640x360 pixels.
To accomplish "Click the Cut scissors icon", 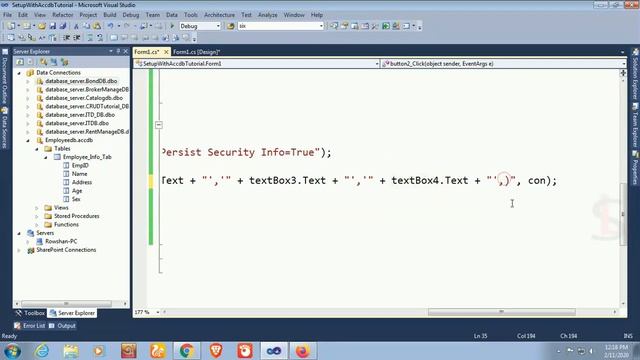I will pyautogui.click(x=76, y=26).
